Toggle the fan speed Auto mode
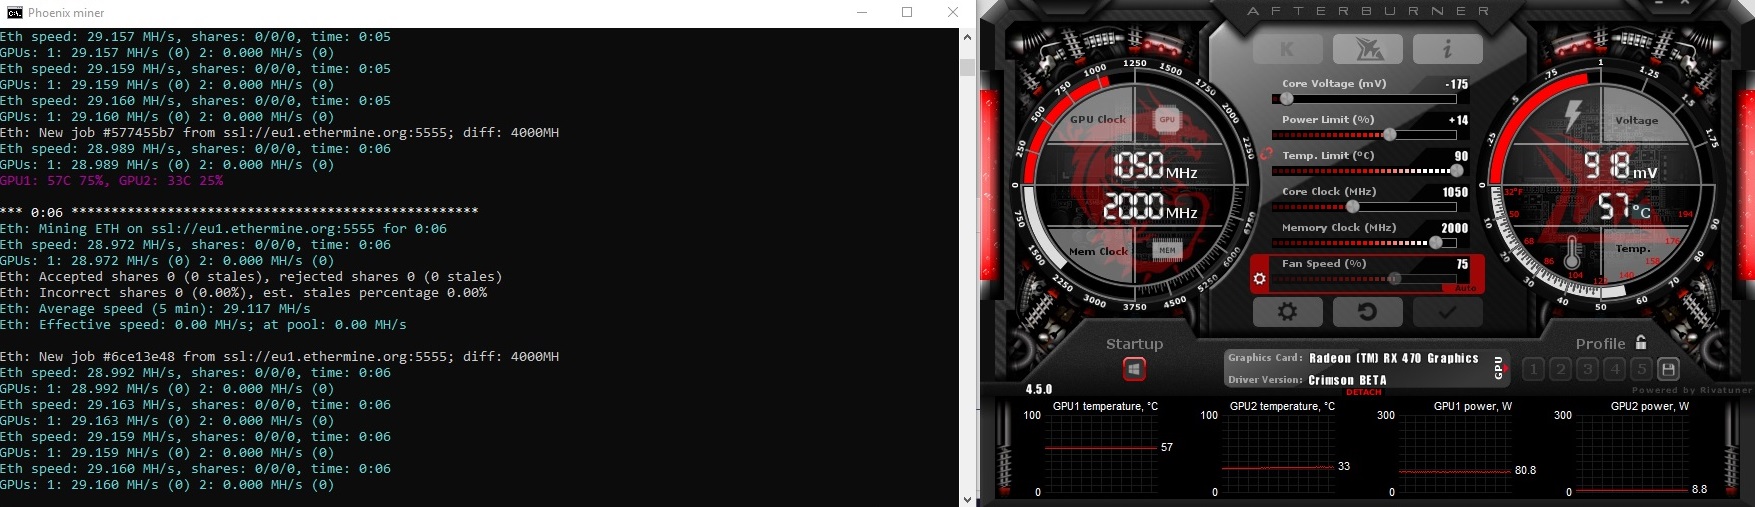The image size is (1755, 507). (x=1465, y=288)
